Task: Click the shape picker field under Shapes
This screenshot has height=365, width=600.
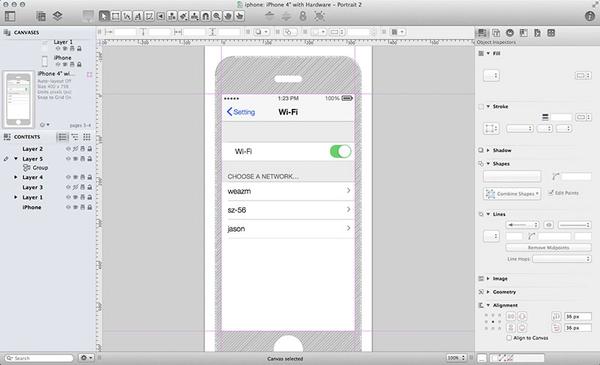Action: click(x=512, y=176)
